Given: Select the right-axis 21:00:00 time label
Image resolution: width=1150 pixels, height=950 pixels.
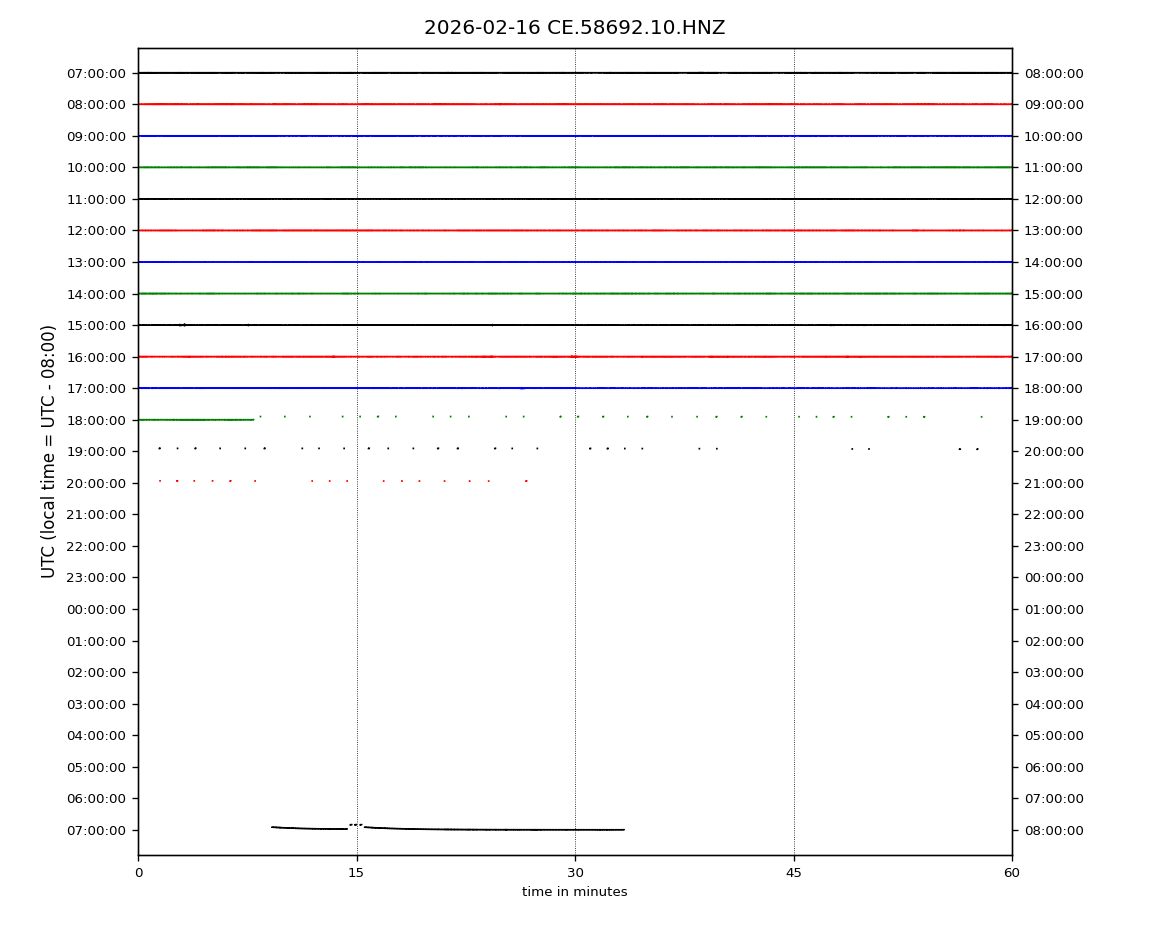Looking at the screenshot, I should point(1053,483).
